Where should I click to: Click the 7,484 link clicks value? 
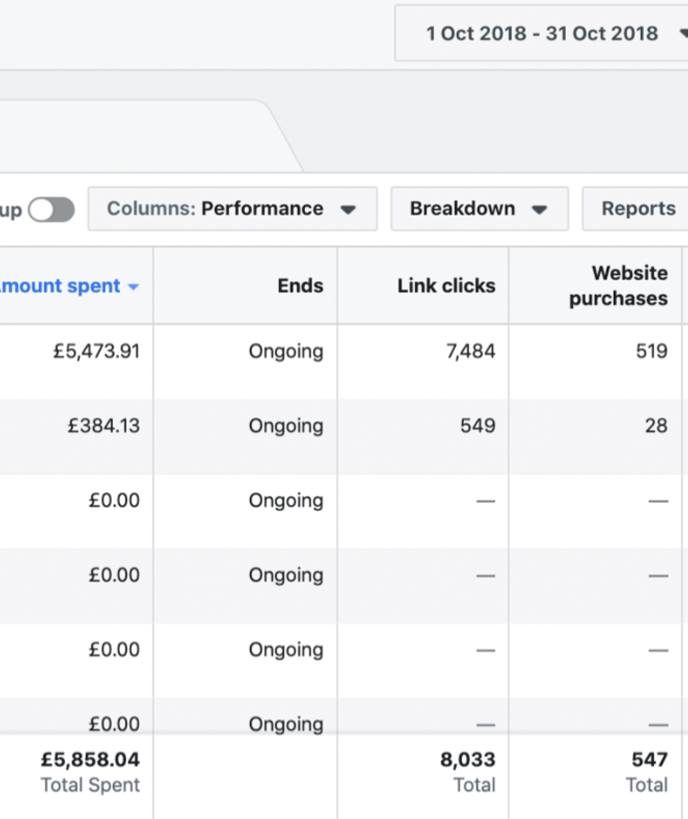[470, 352]
